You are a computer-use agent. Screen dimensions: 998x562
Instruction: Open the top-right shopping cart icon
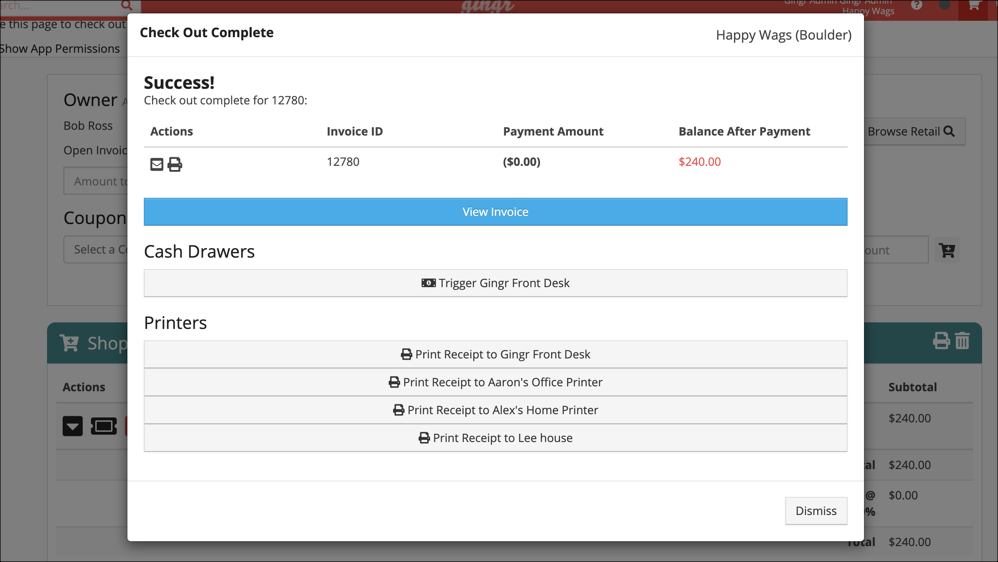[974, 5]
